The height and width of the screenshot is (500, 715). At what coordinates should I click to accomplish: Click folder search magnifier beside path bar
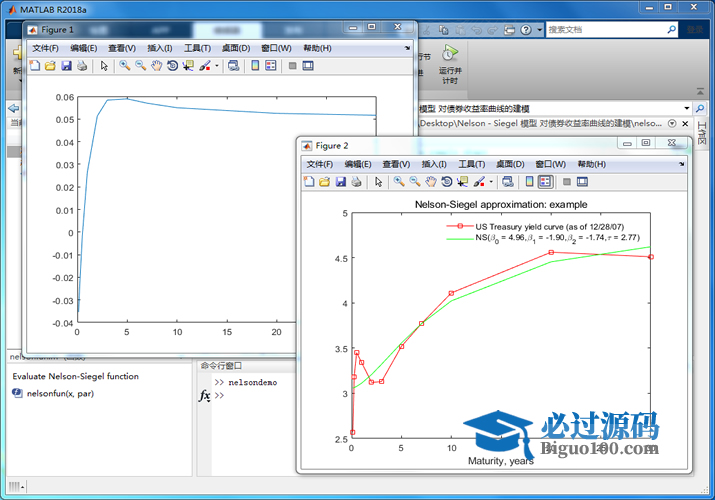[x=699, y=108]
